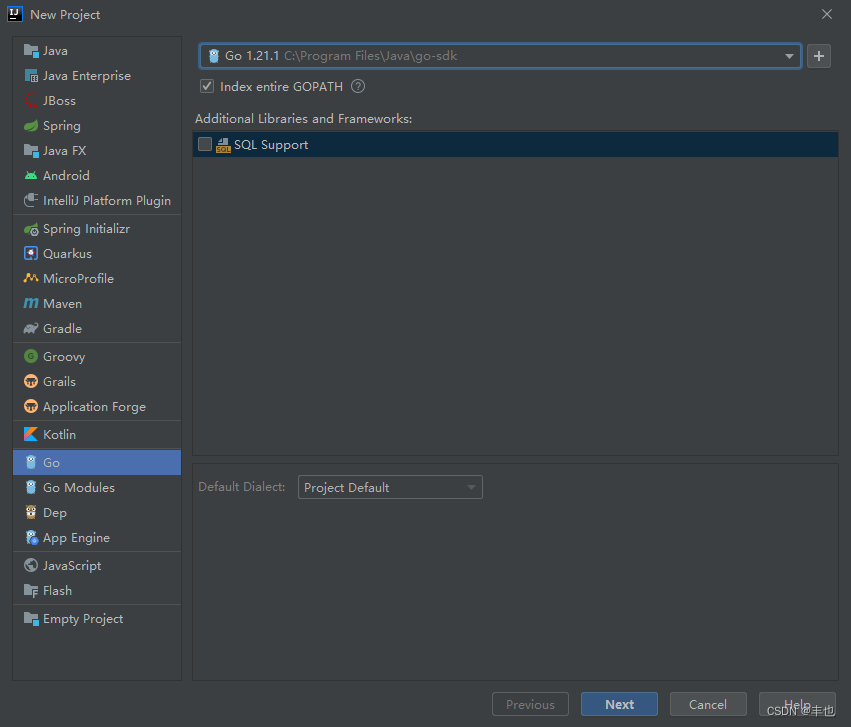Select JBoss project type

pos(97,100)
